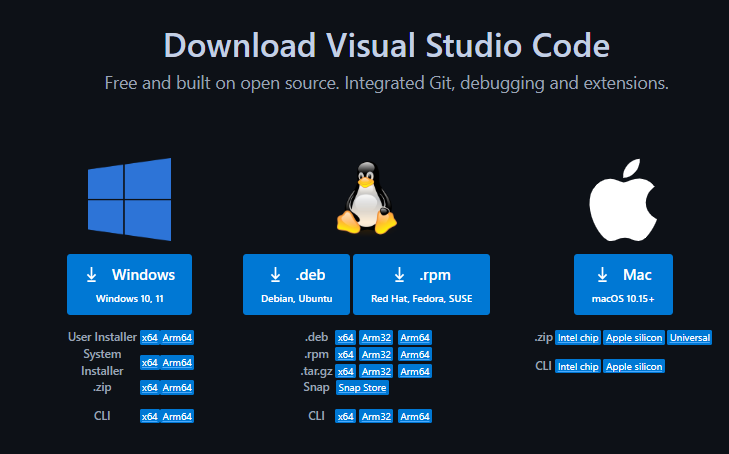This screenshot has width=729, height=454.
Task: Download Mac CLI for Apple silicon
Action: [x=634, y=367]
